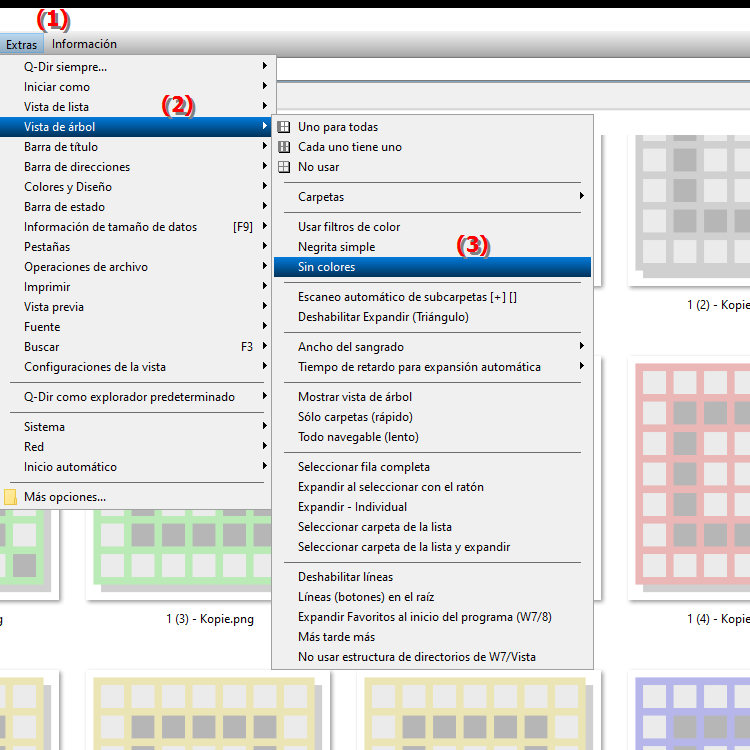This screenshot has height=750, width=750.
Task: Toggle Expandir Favoritos al inicio del programa
Action: click(432, 617)
